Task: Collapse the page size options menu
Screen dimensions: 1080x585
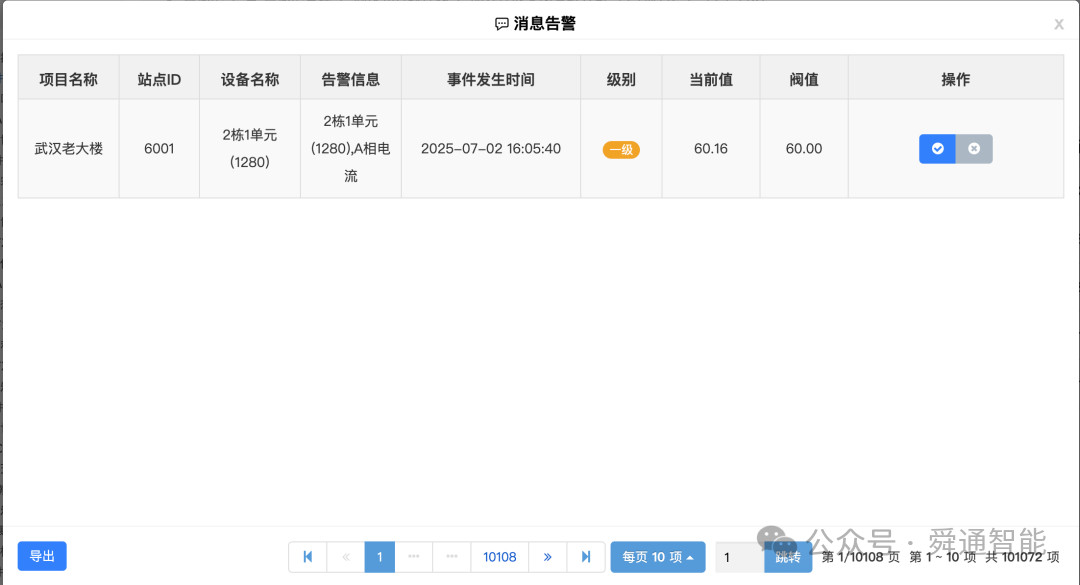Action: pos(656,557)
